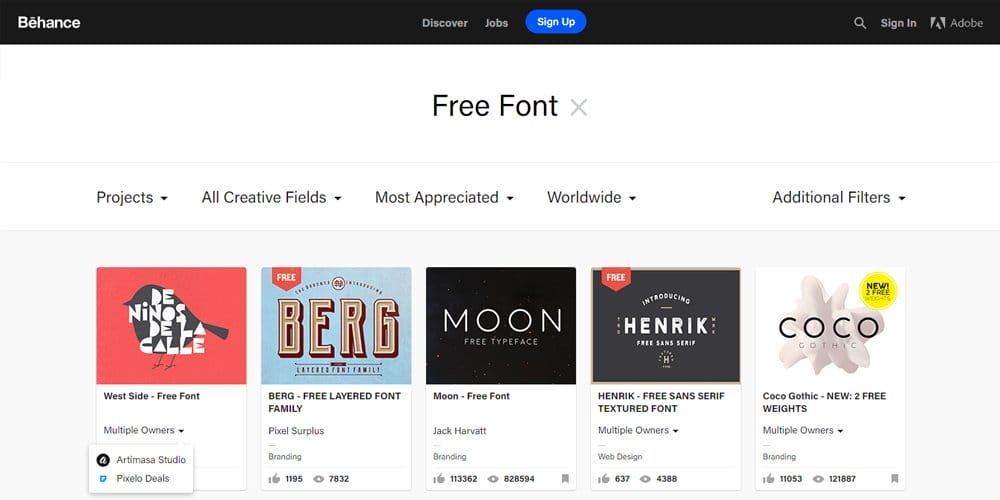Bookmark the Moon - Free Font project

[565, 478]
